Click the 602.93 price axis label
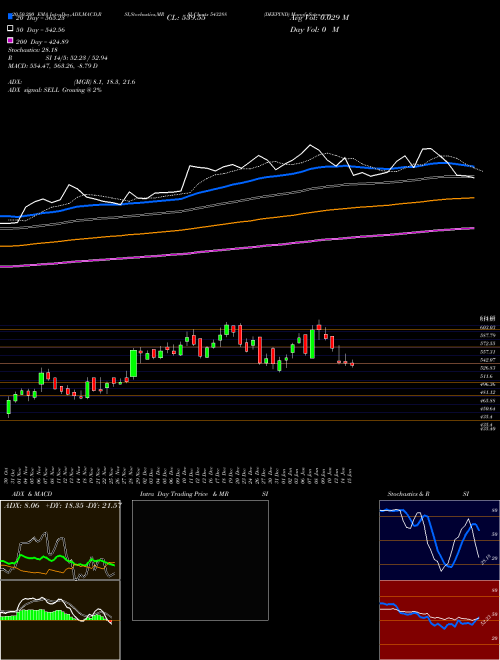500x660 pixels. coord(487,327)
